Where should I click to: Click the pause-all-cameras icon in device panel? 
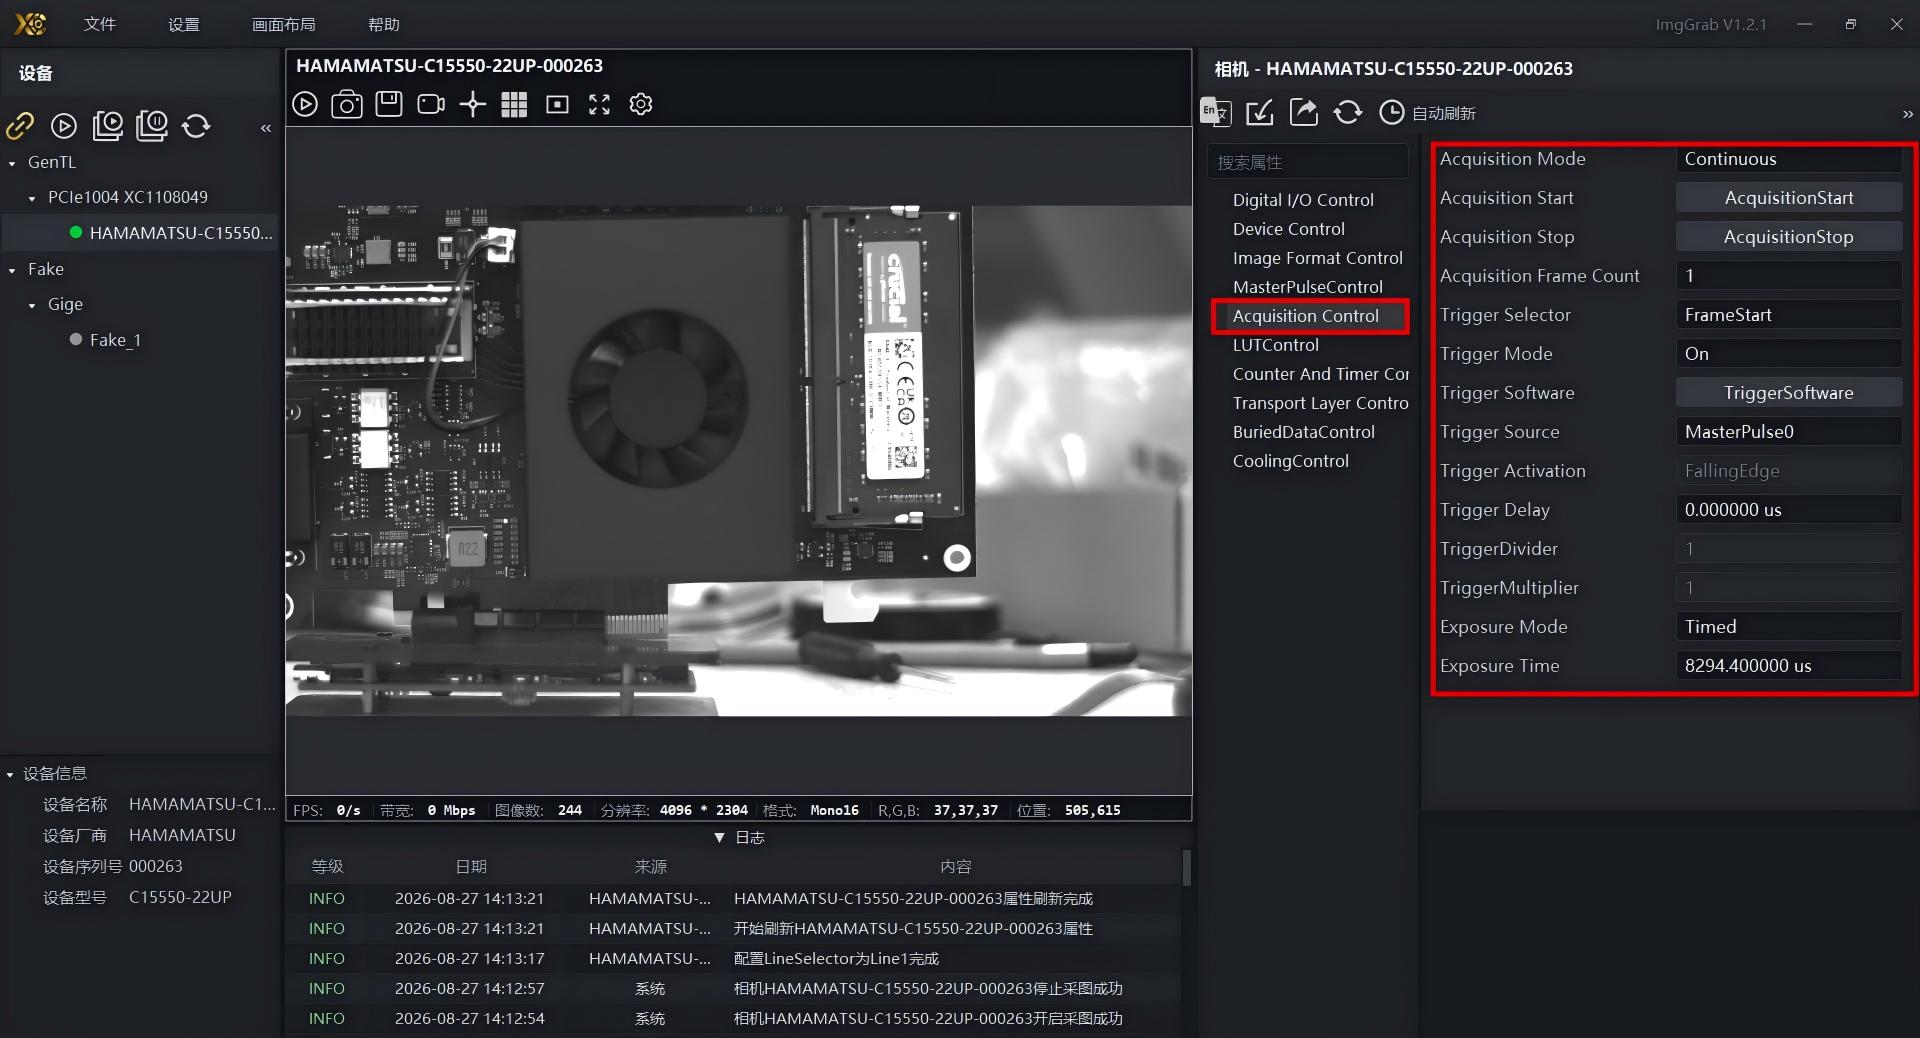pyautogui.click(x=152, y=125)
